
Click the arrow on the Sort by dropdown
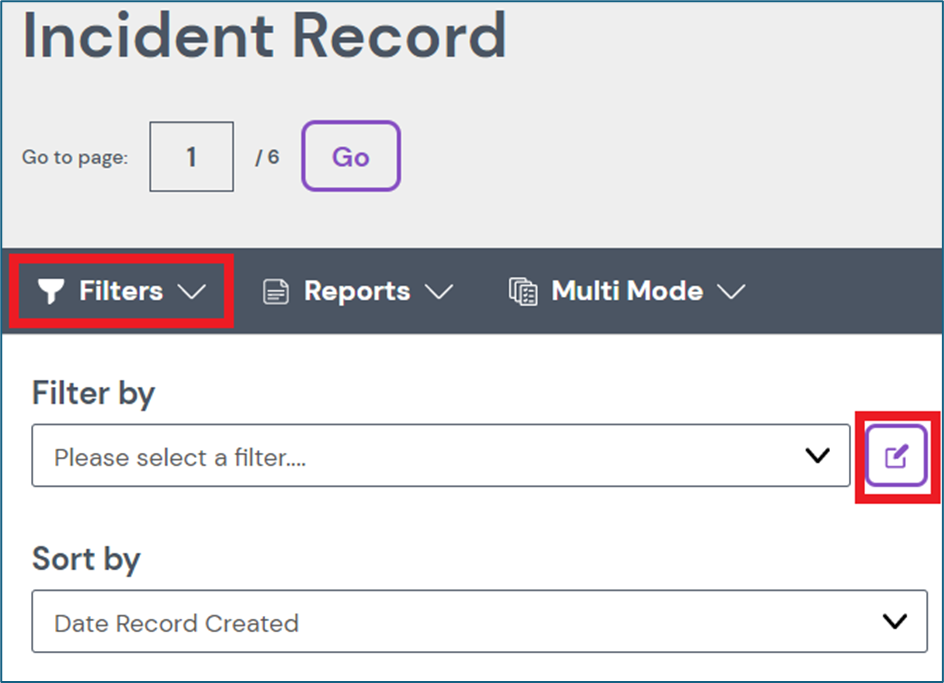[x=894, y=622]
